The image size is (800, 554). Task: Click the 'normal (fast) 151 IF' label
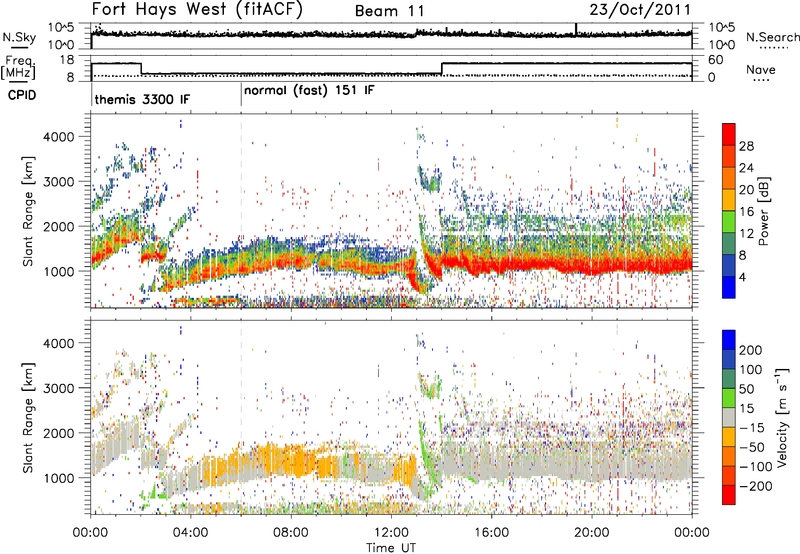tap(309, 91)
